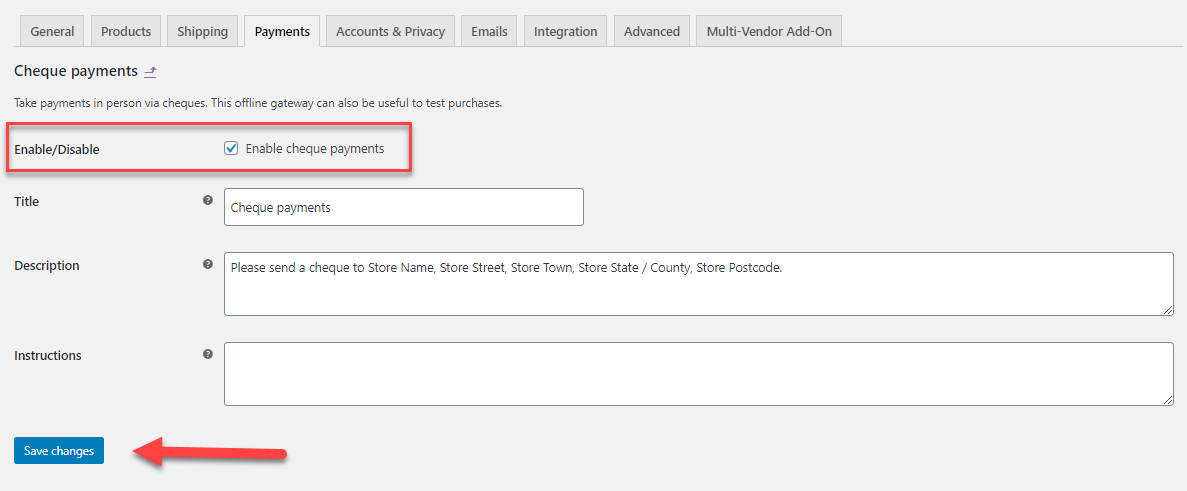Switch to the Emails tab

click(x=489, y=31)
